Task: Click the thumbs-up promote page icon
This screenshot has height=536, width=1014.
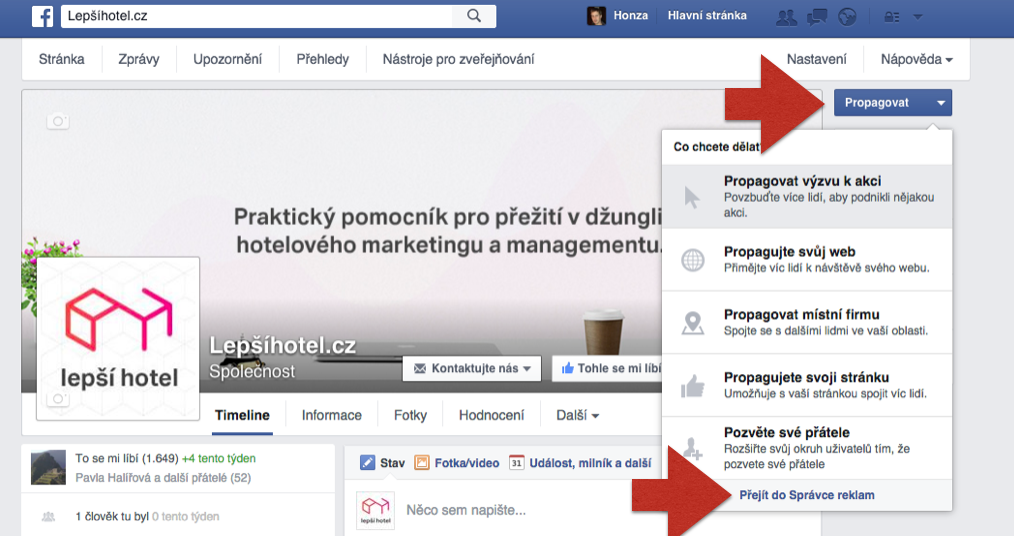Action: click(x=693, y=386)
